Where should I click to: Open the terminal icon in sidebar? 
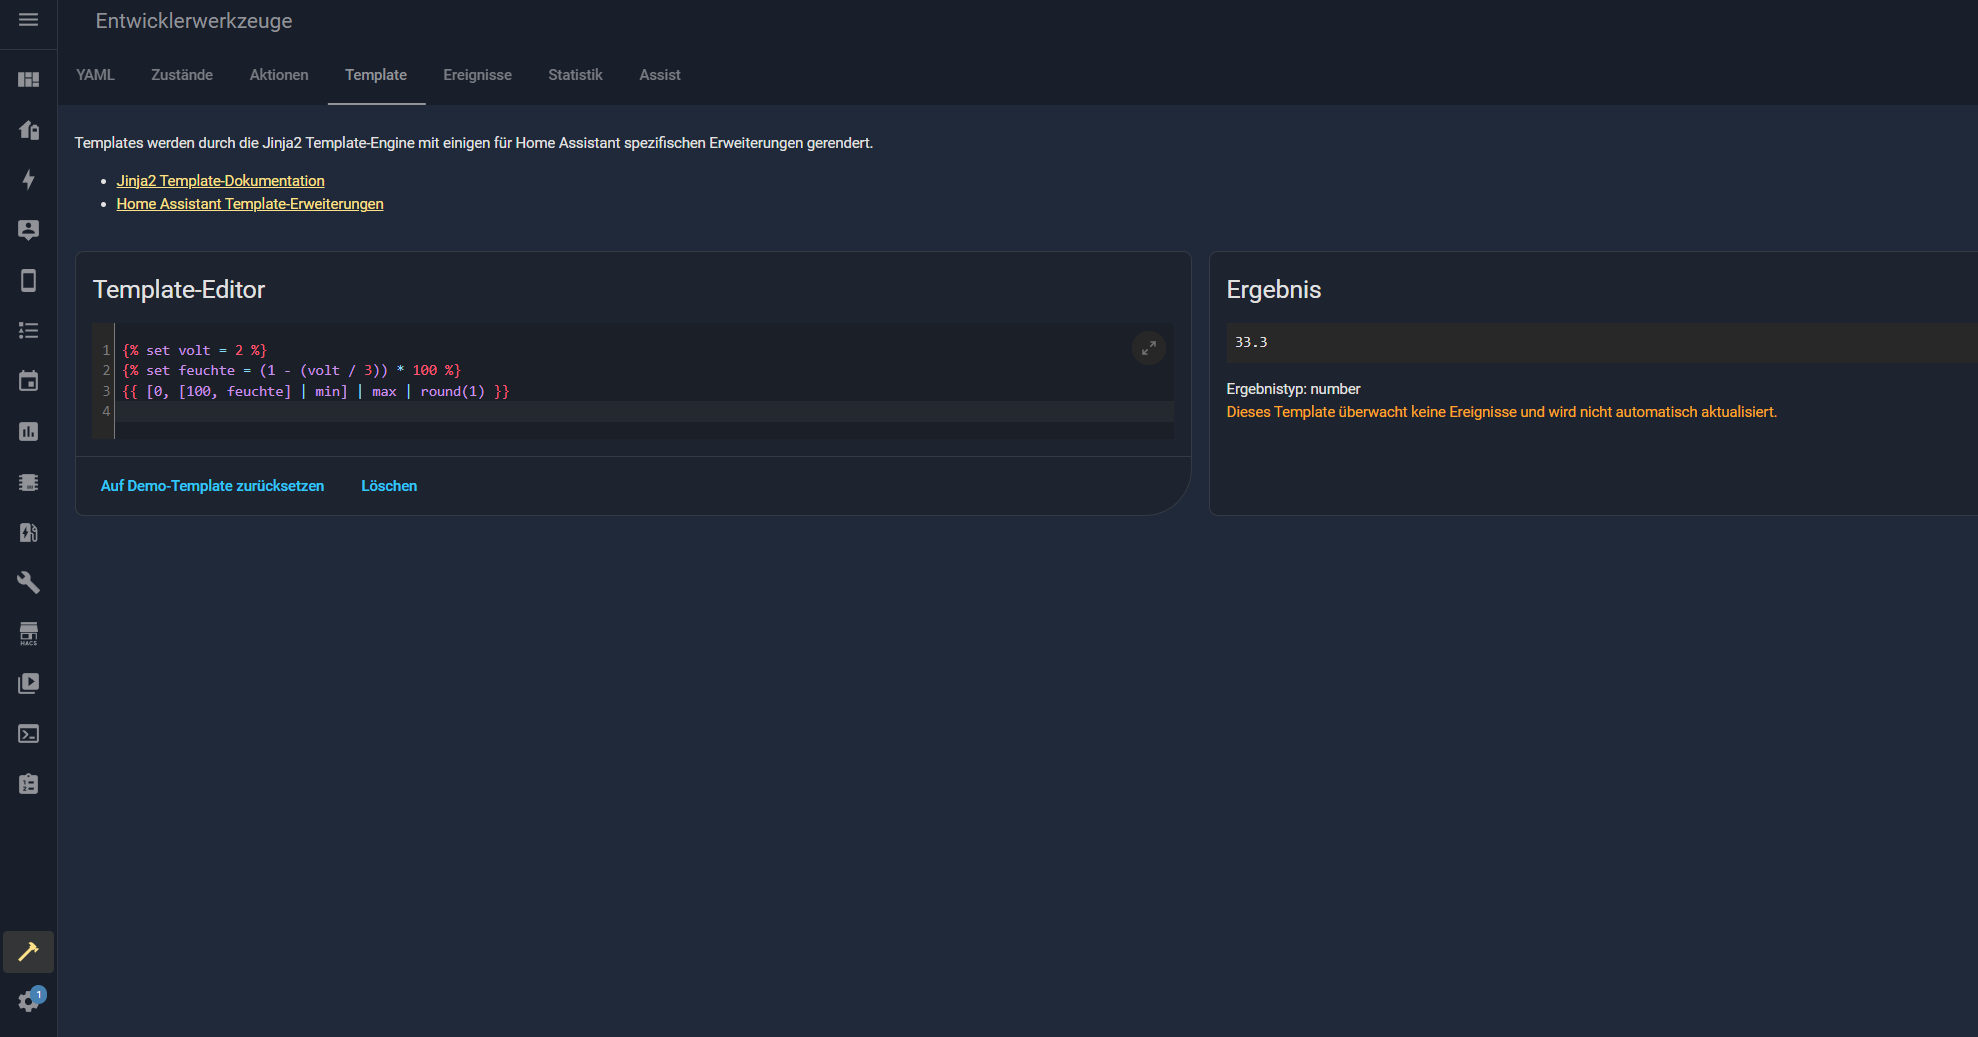pyautogui.click(x=28, y=734)
